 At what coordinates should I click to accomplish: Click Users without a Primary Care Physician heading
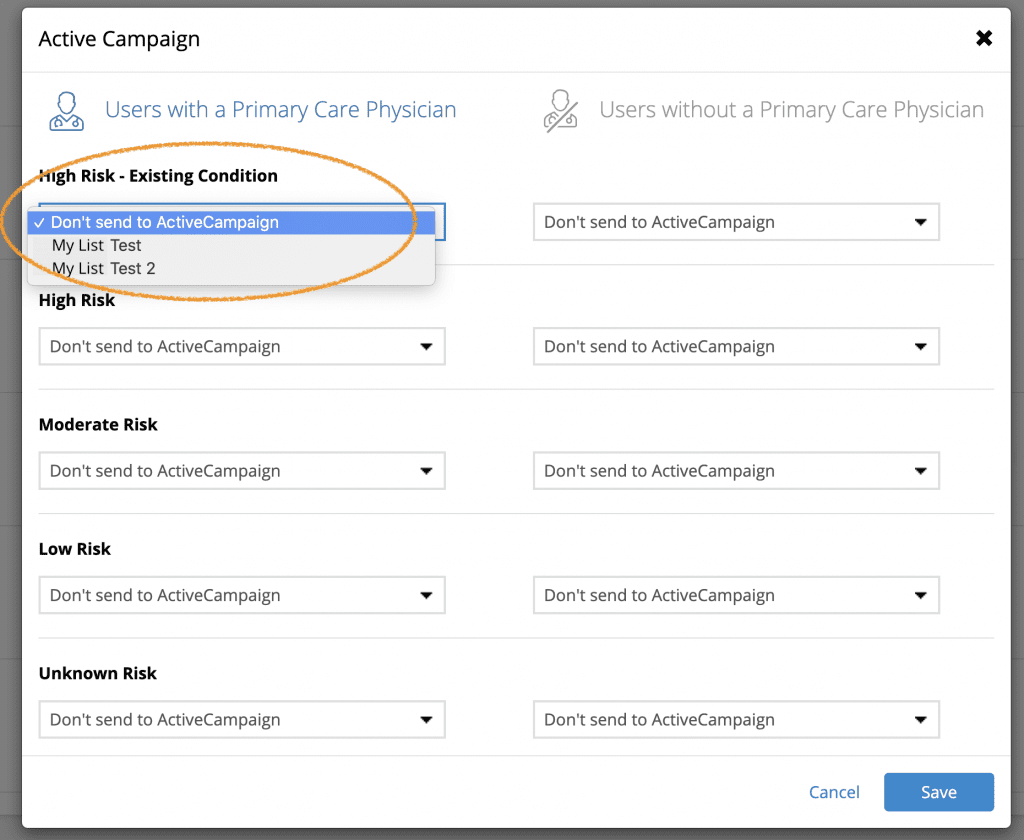pos(792,110)
